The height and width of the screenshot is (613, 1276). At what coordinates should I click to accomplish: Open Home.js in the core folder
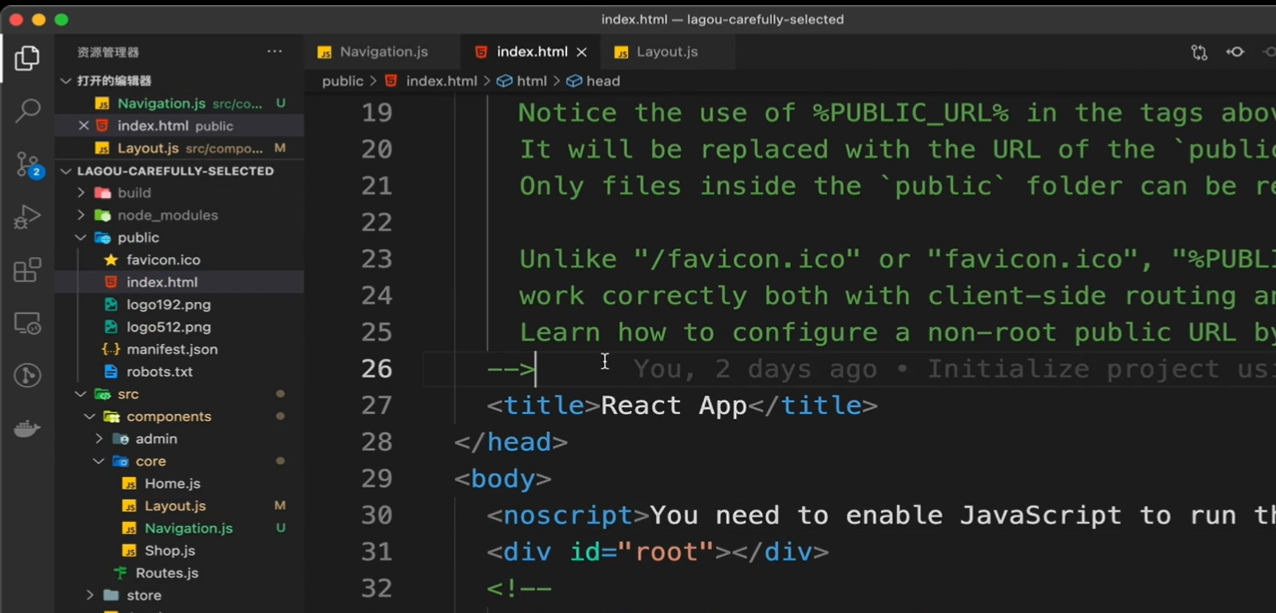click(172, 484)
